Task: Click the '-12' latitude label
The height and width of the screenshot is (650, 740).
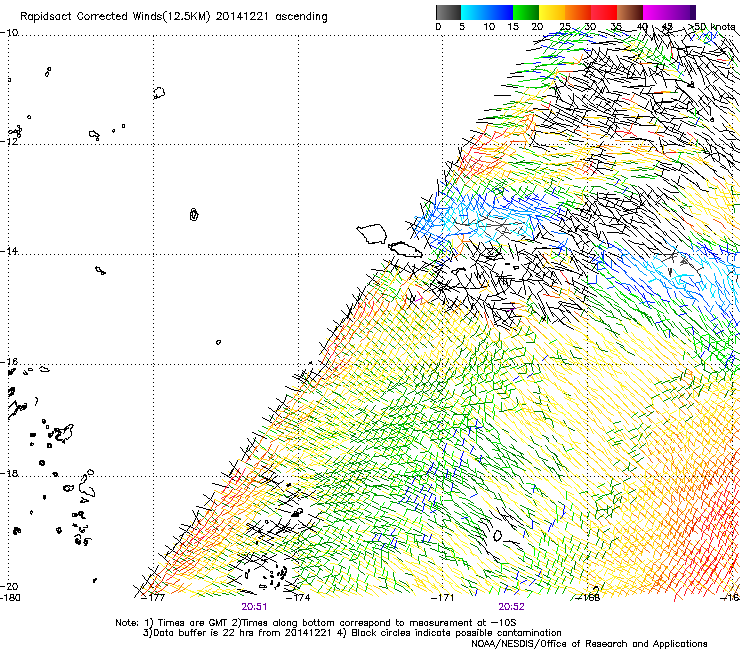Action: point(9,141)
